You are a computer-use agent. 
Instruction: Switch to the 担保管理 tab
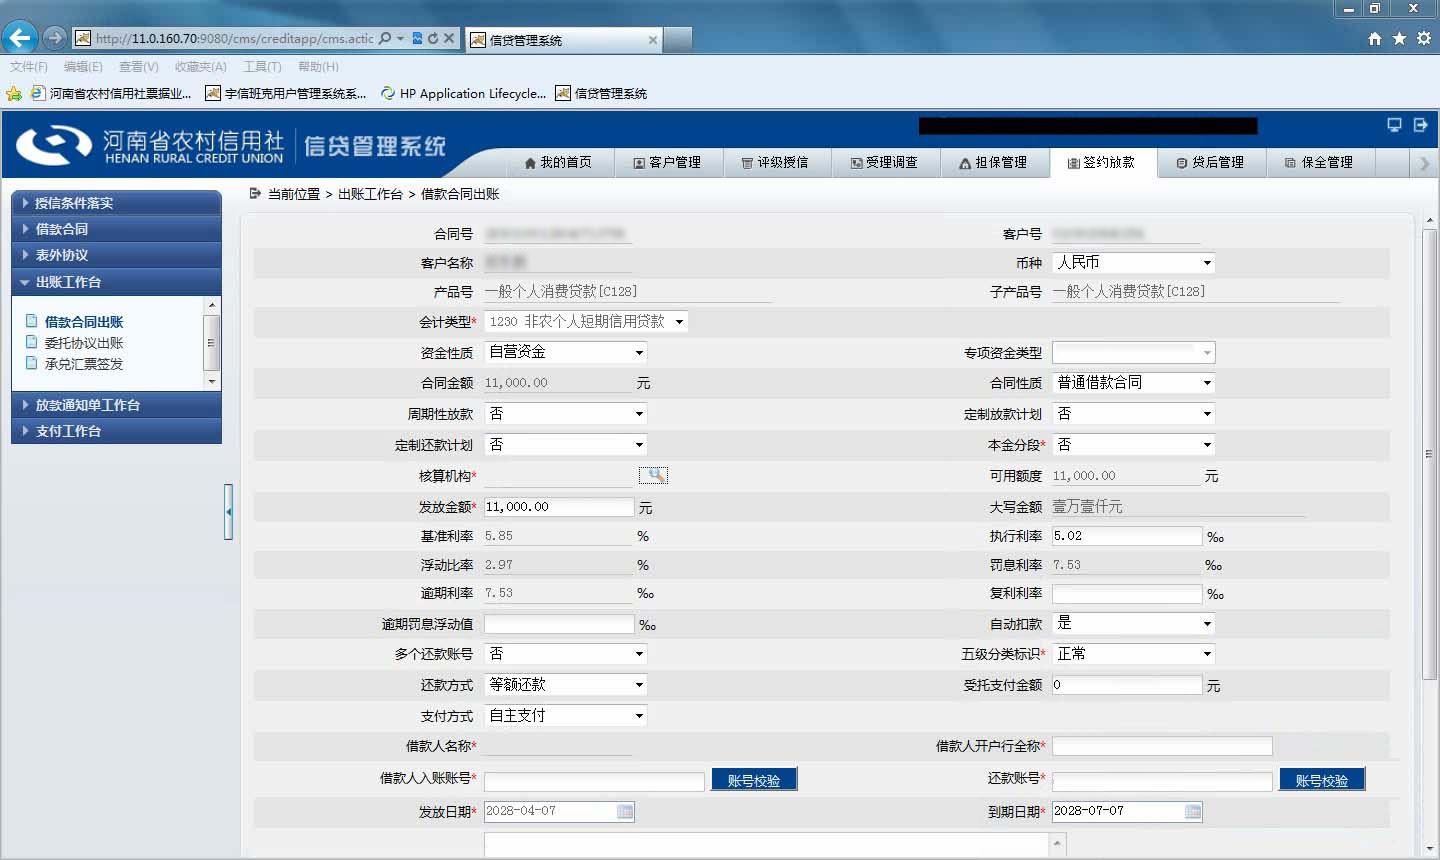click(x=993, y=163)
